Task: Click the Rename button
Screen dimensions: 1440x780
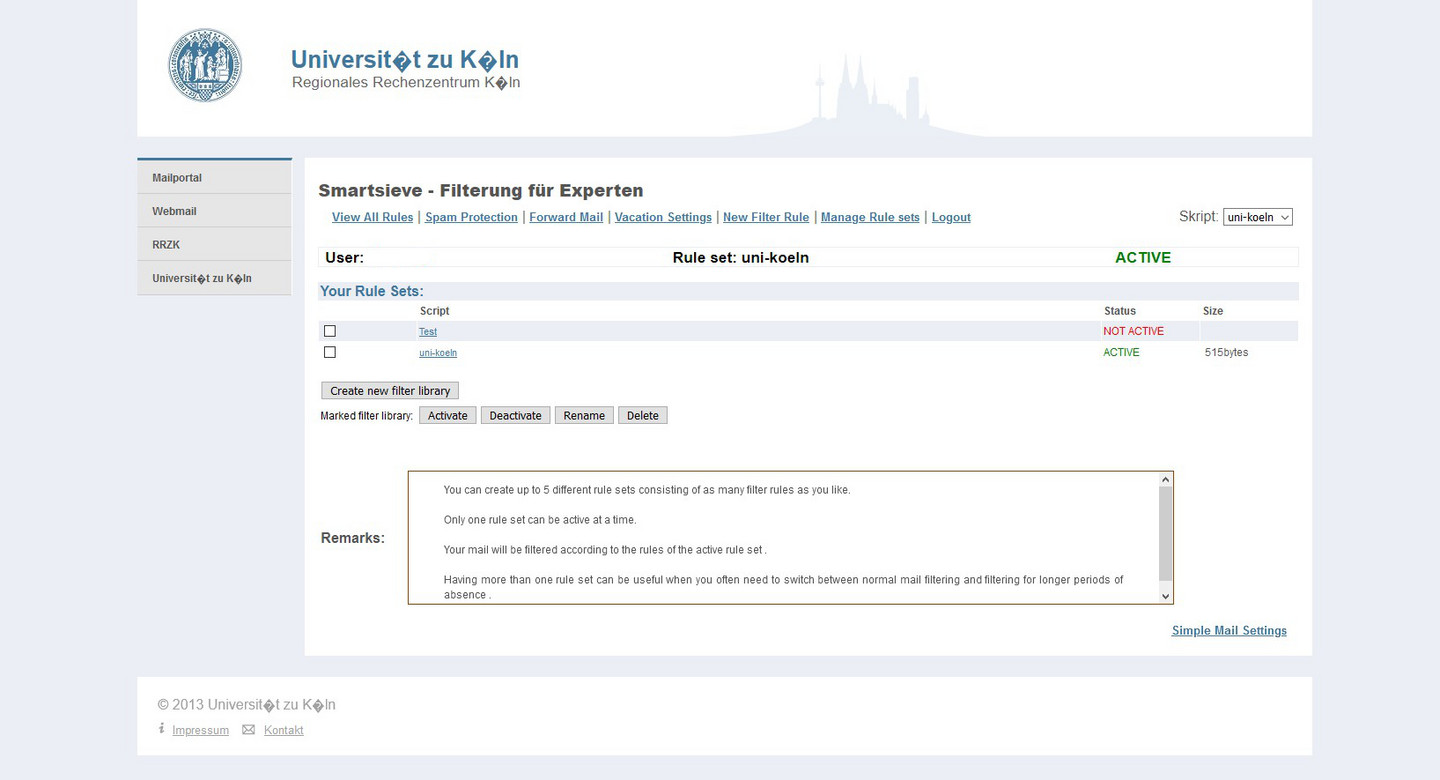Action: (584, 415)
